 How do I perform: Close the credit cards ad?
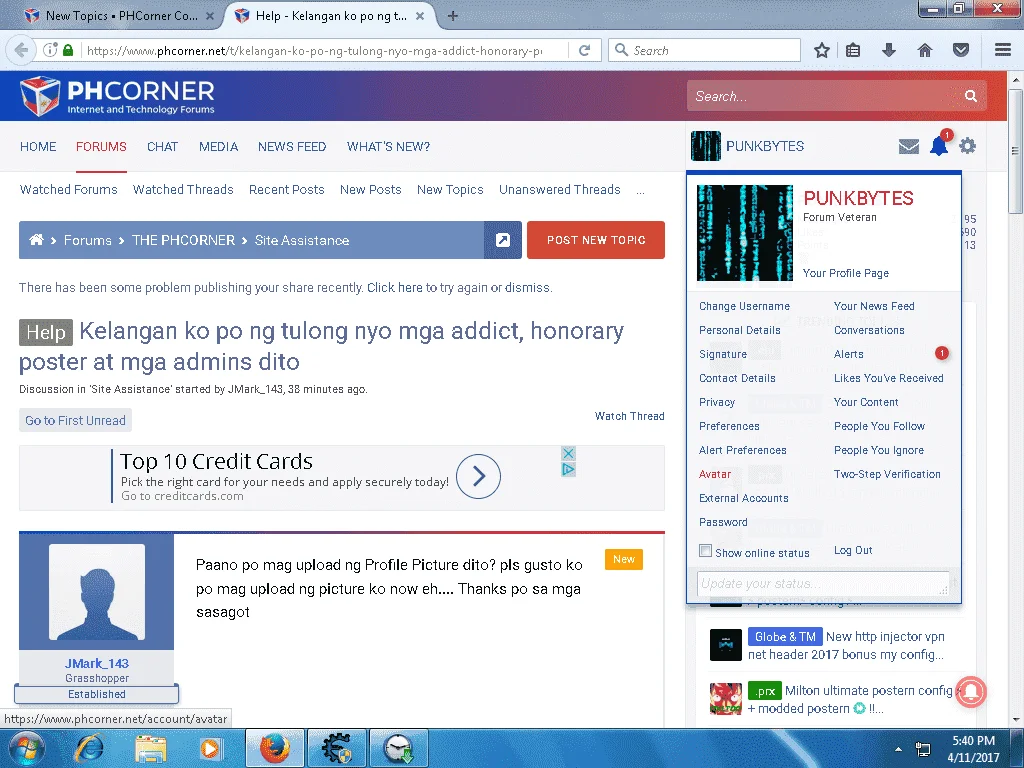pos(568,453)
